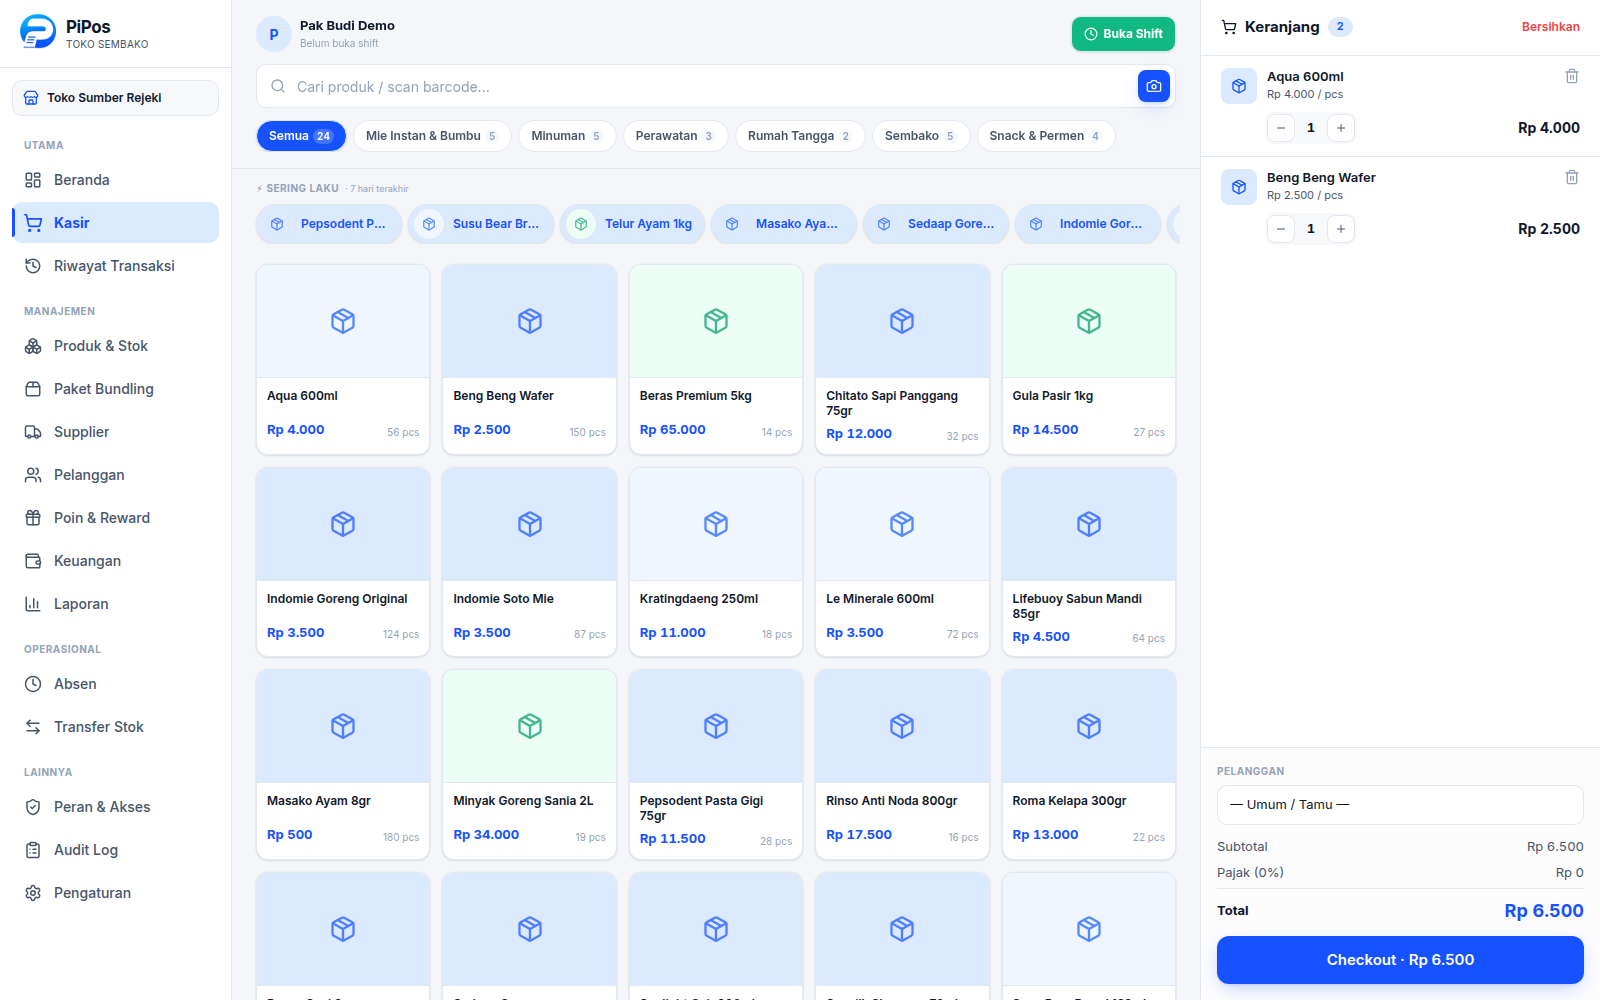Add Pepsodent Pasta Gigi 75gr card
The width and height of the screenshot is (1600, 1000).
[716, 764]
